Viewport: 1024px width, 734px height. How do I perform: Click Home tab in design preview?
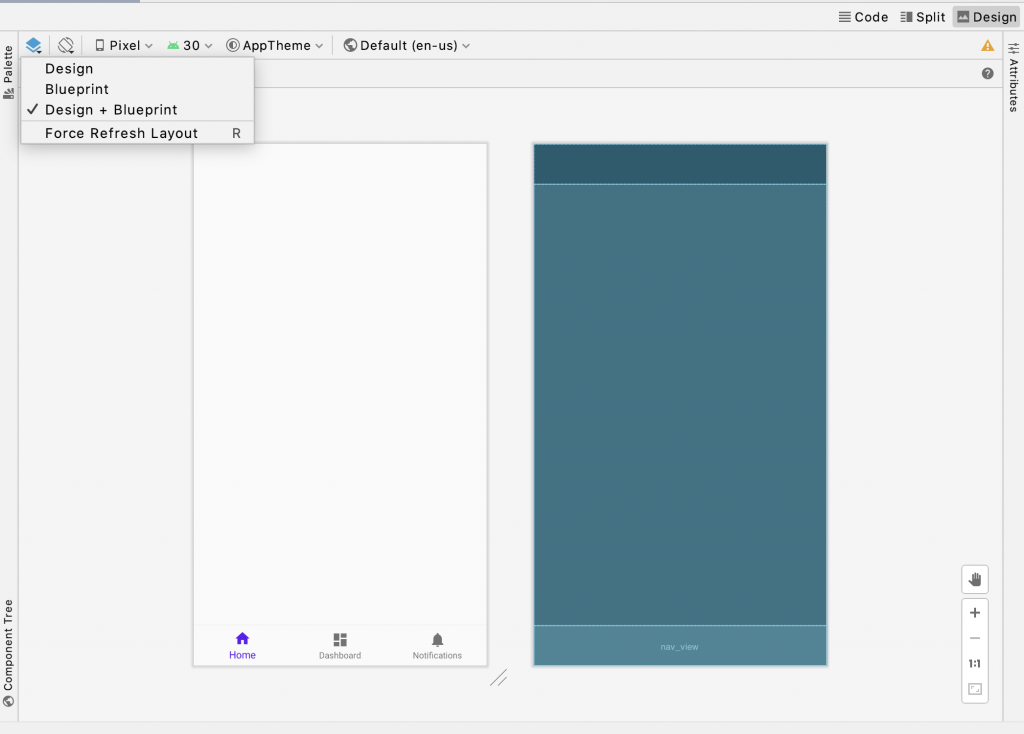(242, 646)
